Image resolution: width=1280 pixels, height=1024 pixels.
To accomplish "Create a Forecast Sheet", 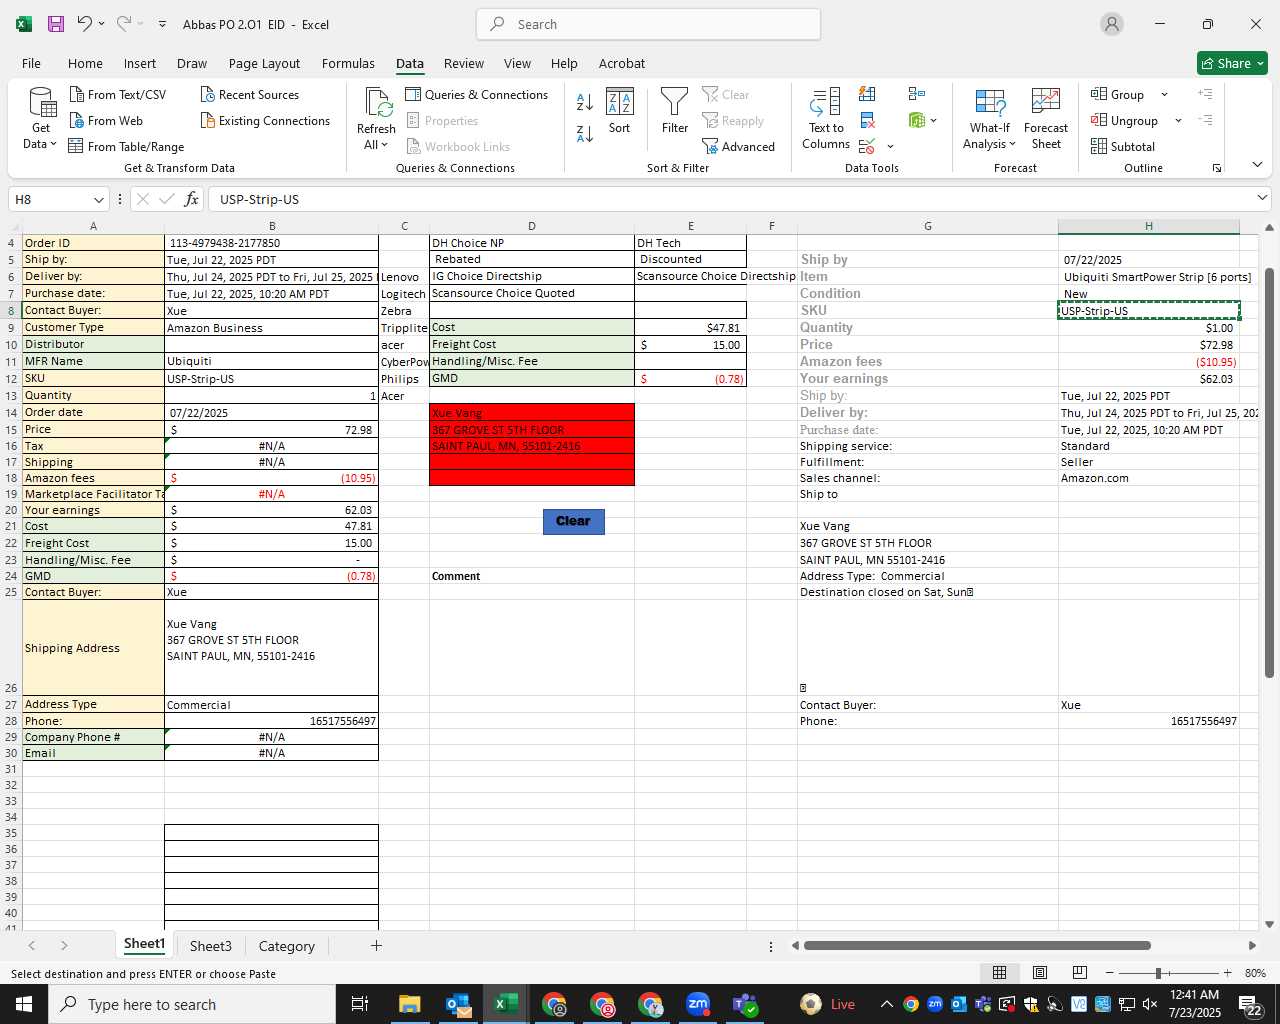I will 1046,118.
